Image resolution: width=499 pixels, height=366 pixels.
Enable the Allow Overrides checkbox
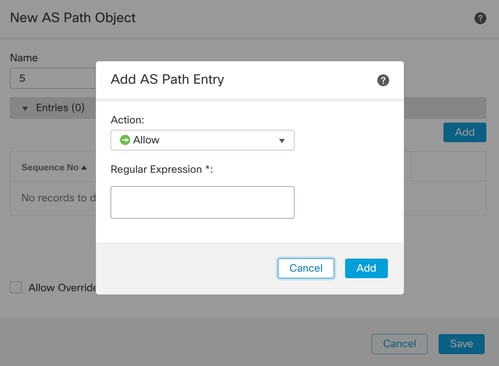click(16, 287)
